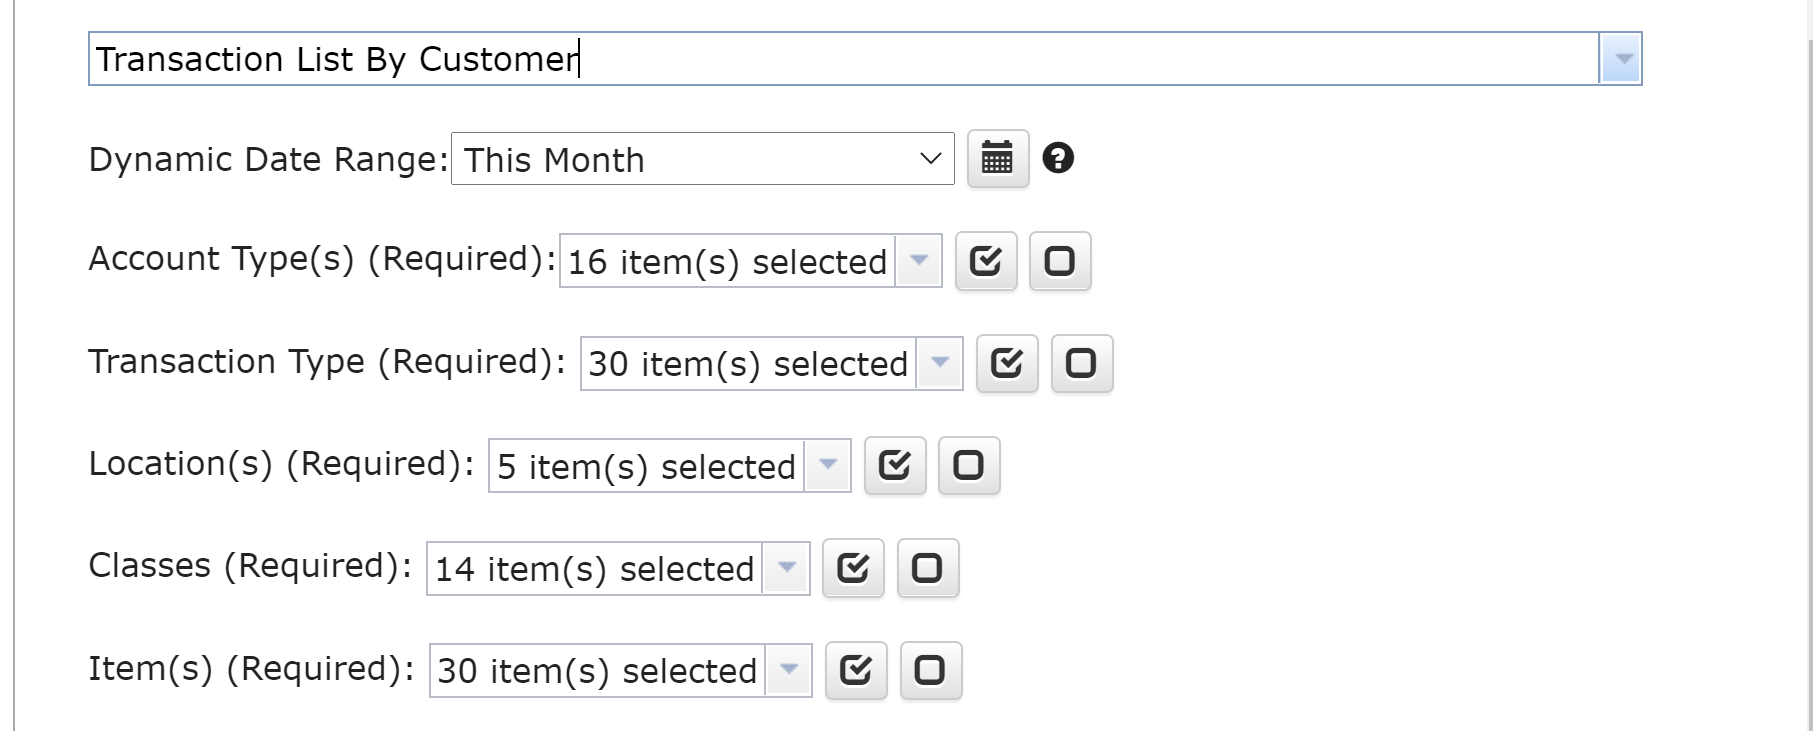Uncheck all Classes with the empty box icon
The image size is (1813, 731).
928,568
